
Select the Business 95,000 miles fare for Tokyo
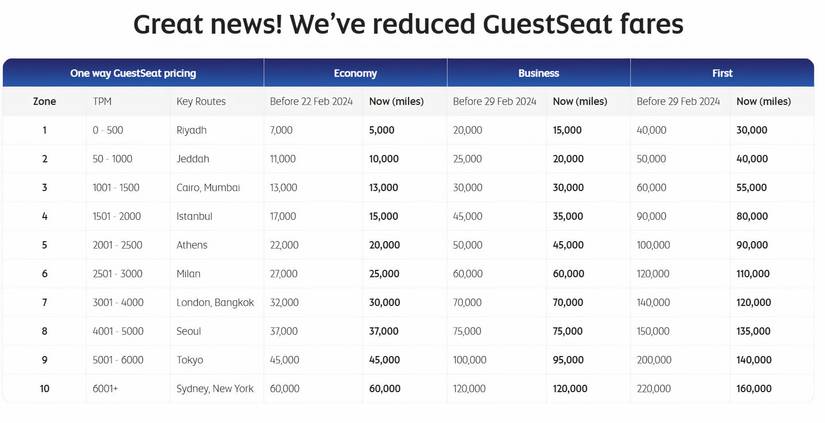[568, 360]
